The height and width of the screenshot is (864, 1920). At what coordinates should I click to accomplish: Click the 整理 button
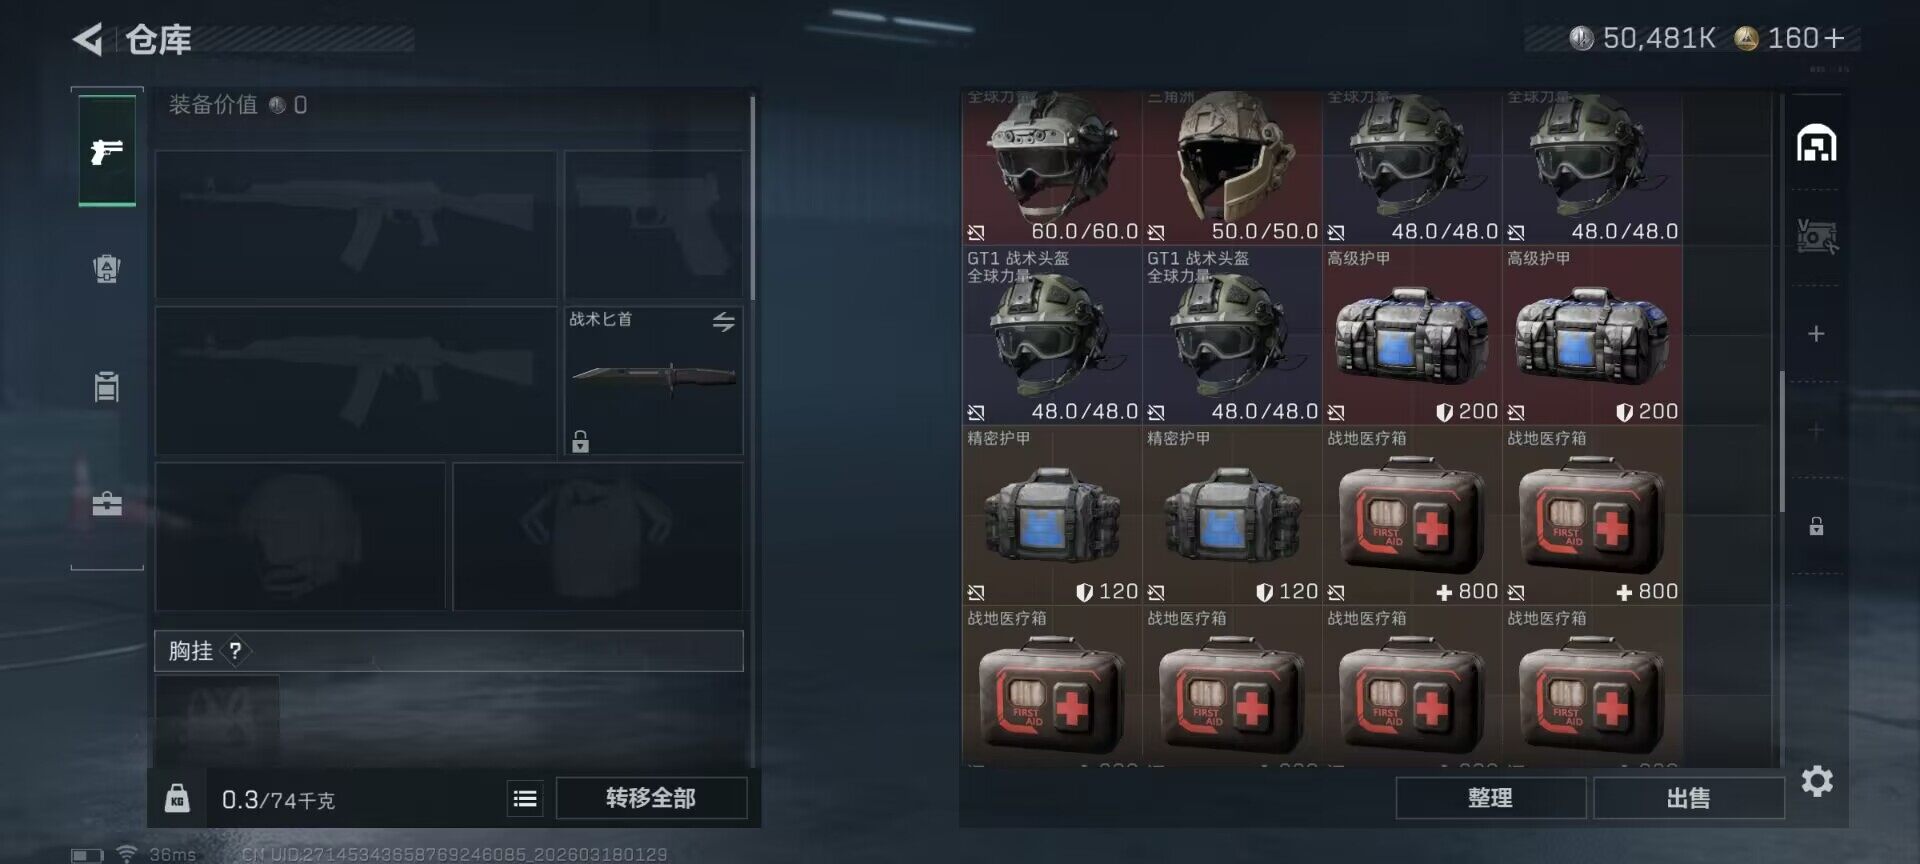1490,798
